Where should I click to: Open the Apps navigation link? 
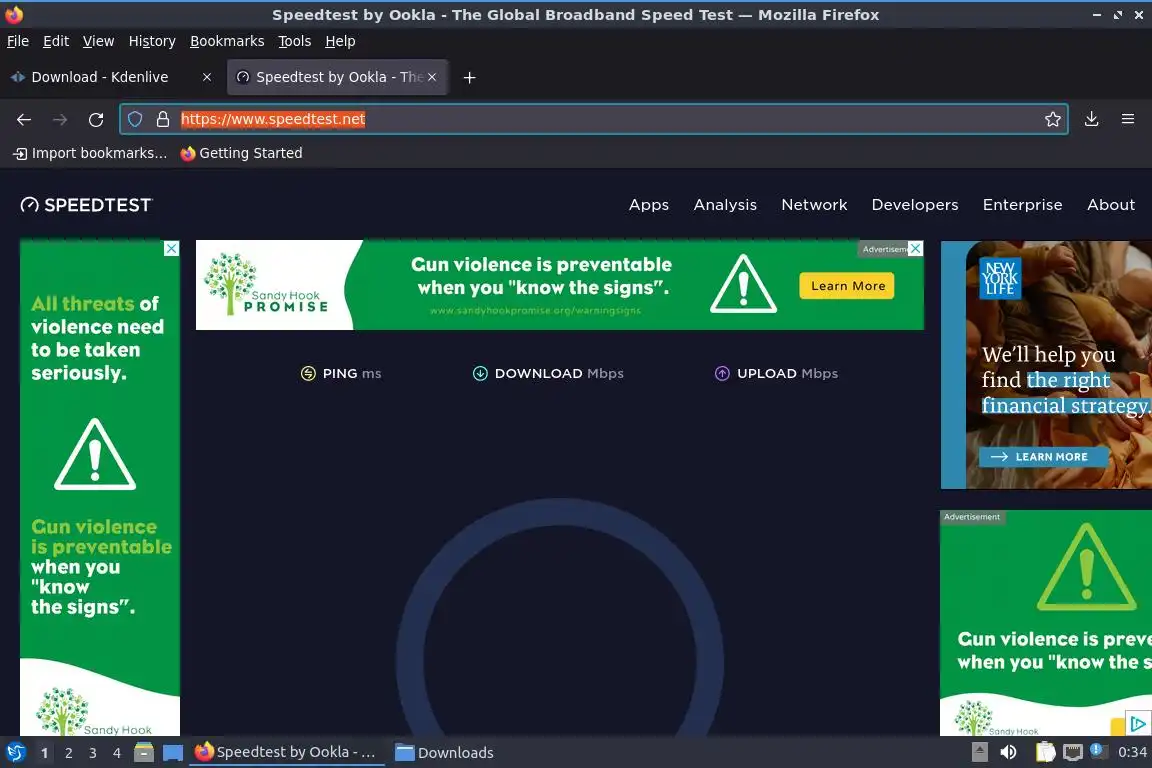(649, 205)
